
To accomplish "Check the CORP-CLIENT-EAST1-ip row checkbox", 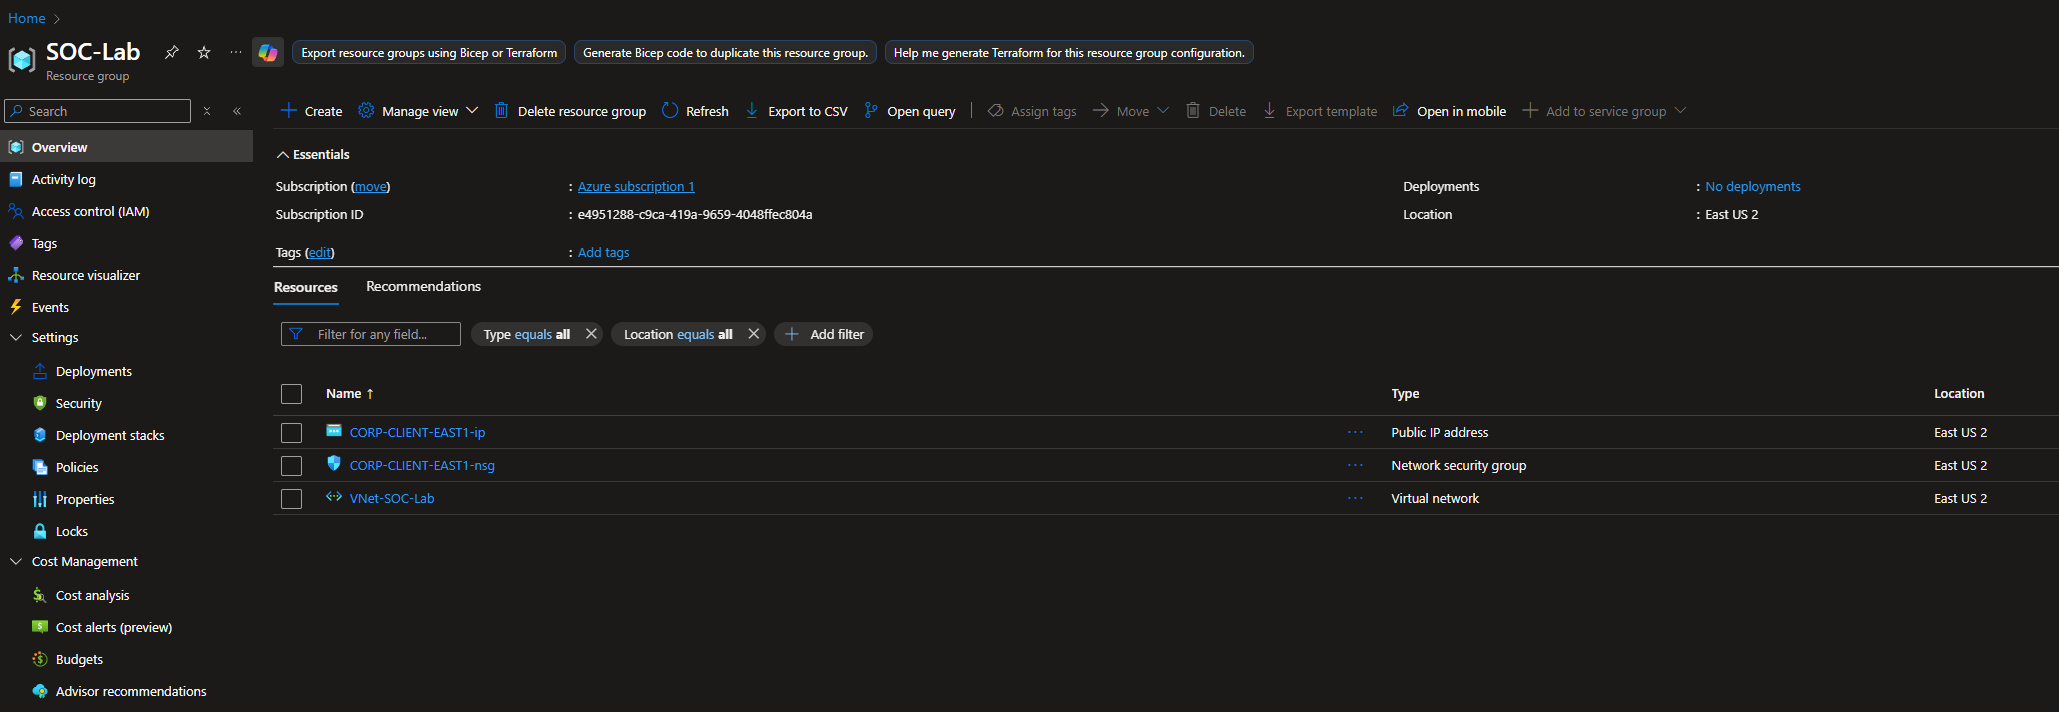I will tap(291, 433).
